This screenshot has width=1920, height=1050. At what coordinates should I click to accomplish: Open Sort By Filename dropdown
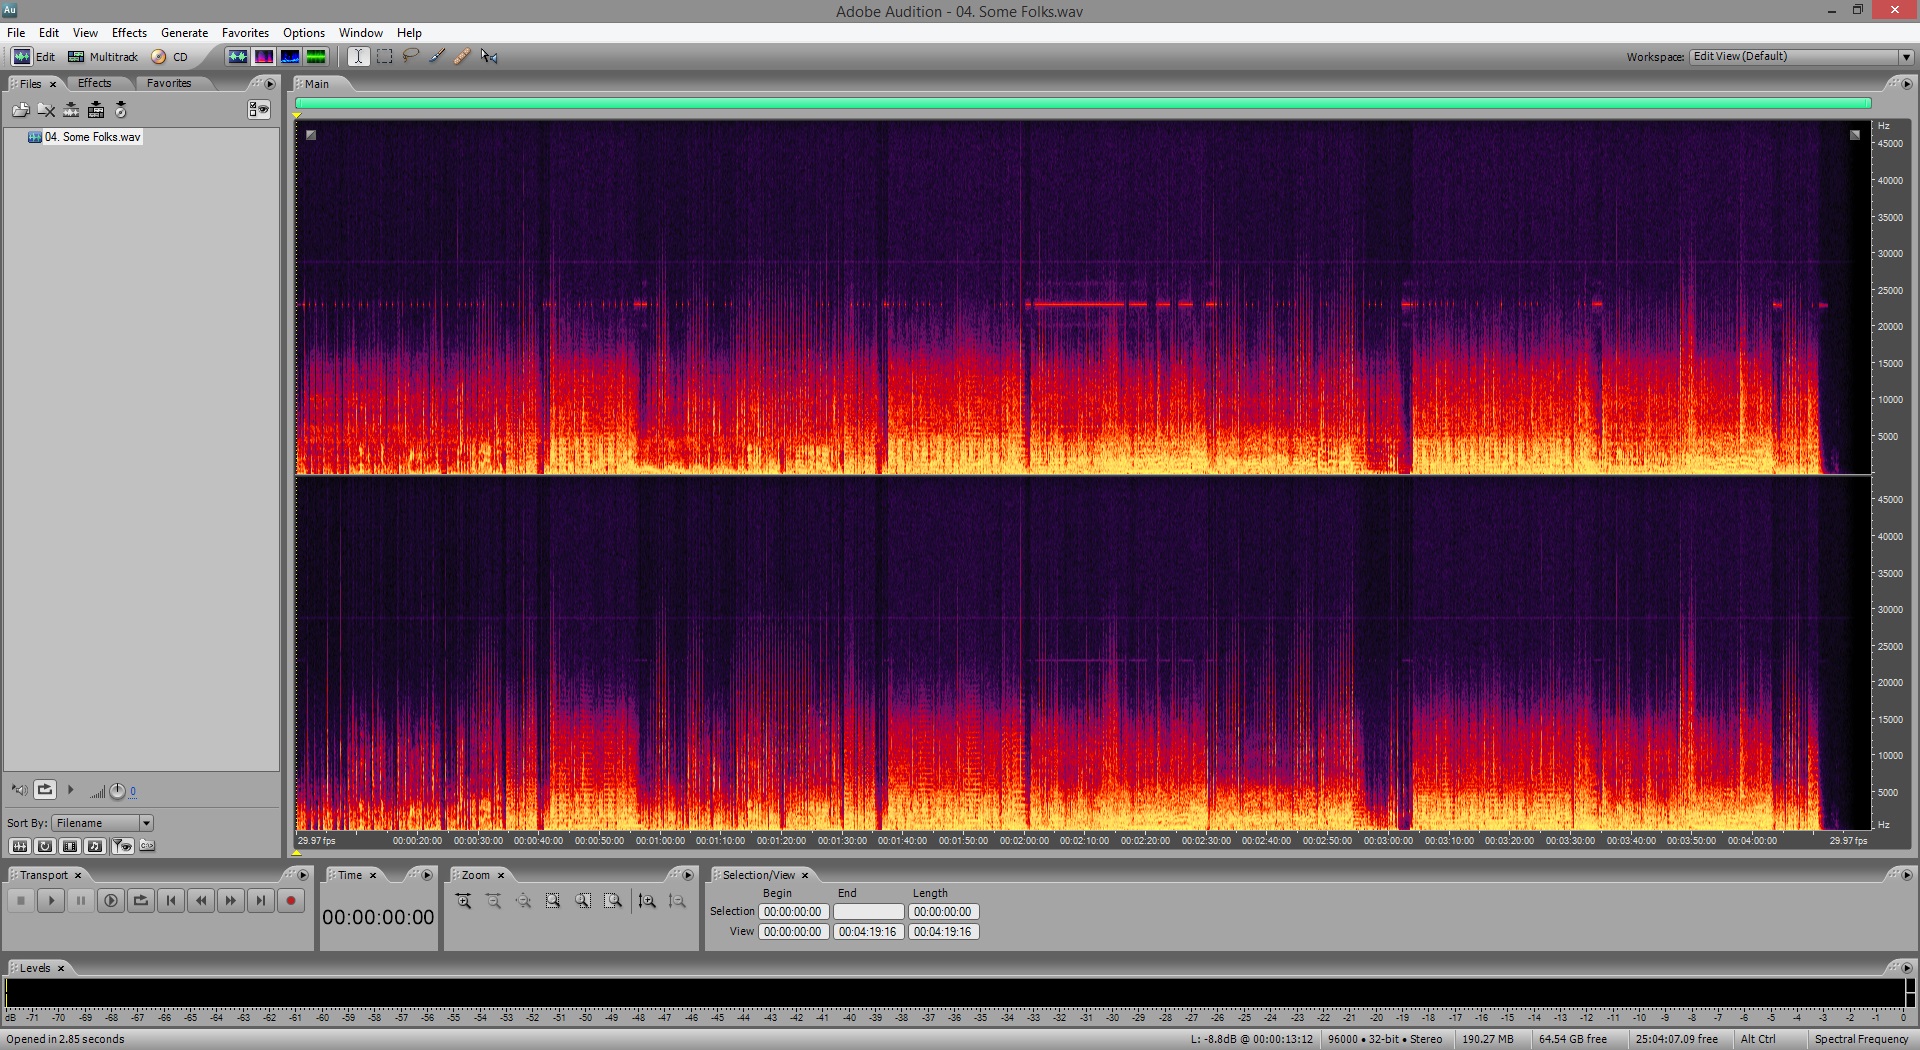(103, 823)
